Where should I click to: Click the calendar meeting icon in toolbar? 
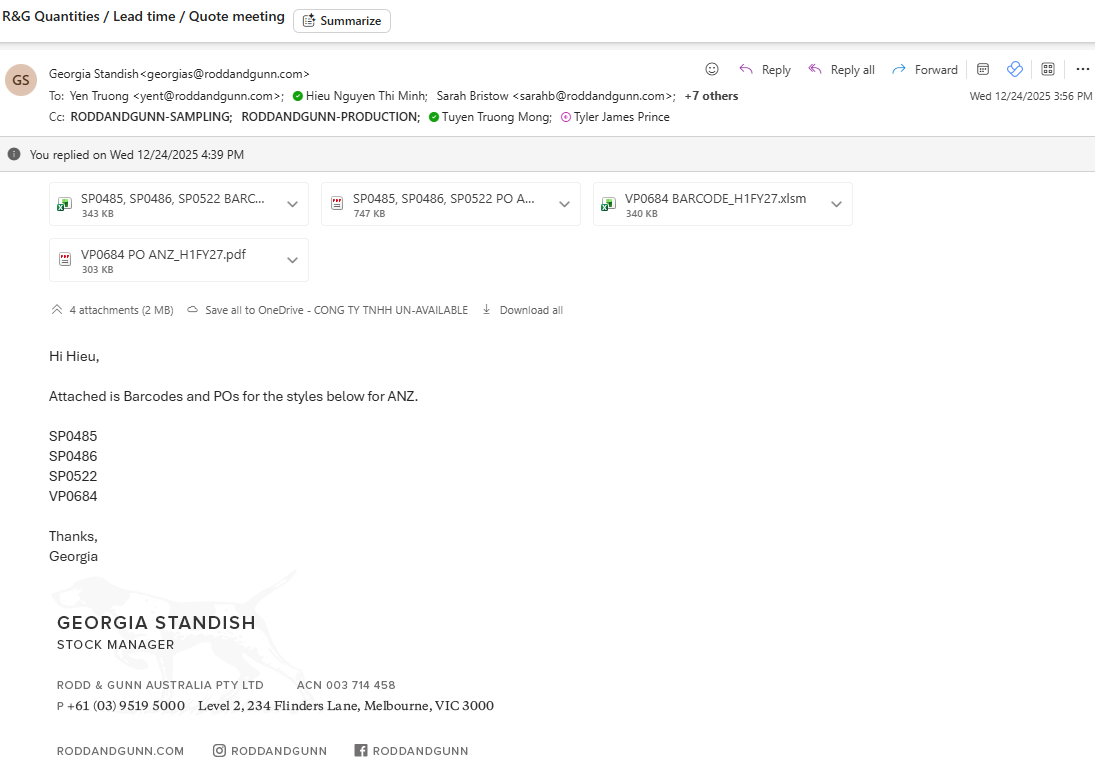[983, 69]
